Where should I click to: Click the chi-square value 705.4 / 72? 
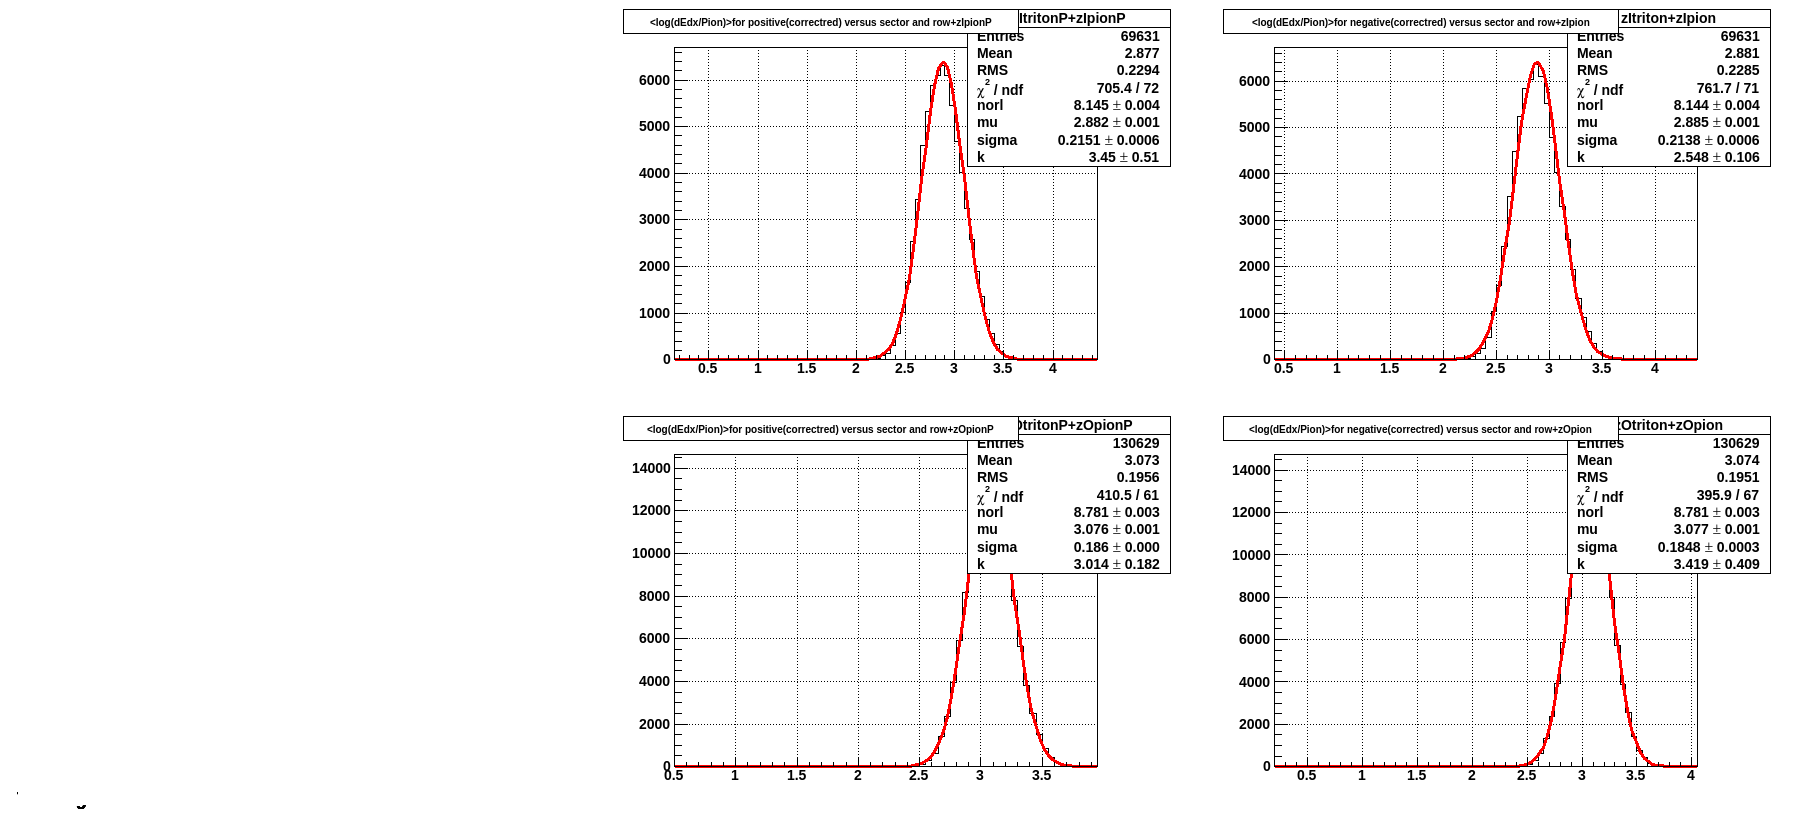click(1128, 88)
